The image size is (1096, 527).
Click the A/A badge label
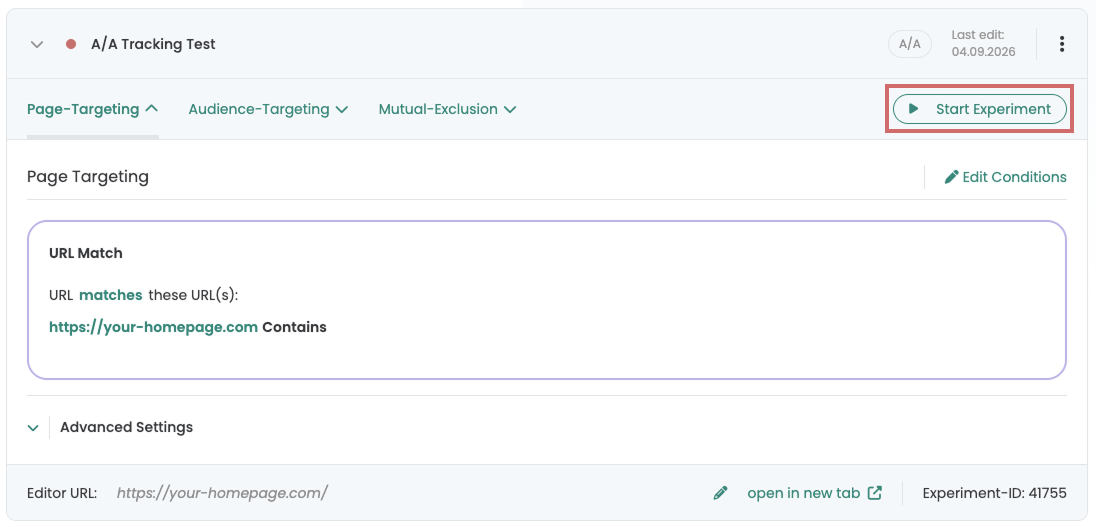coord(909,44)
